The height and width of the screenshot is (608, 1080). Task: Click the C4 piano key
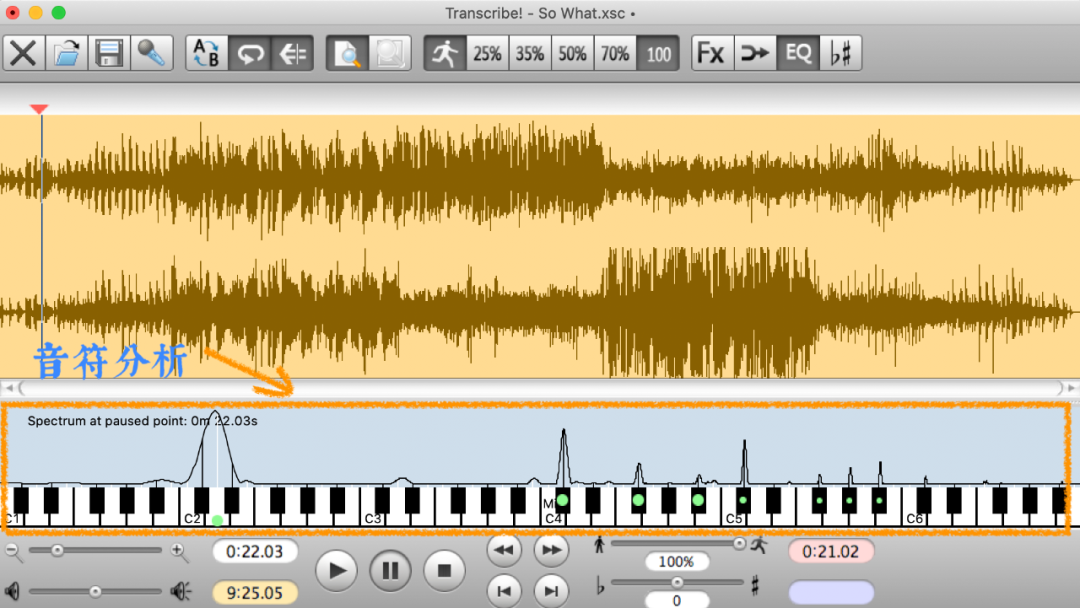point(551,518)
